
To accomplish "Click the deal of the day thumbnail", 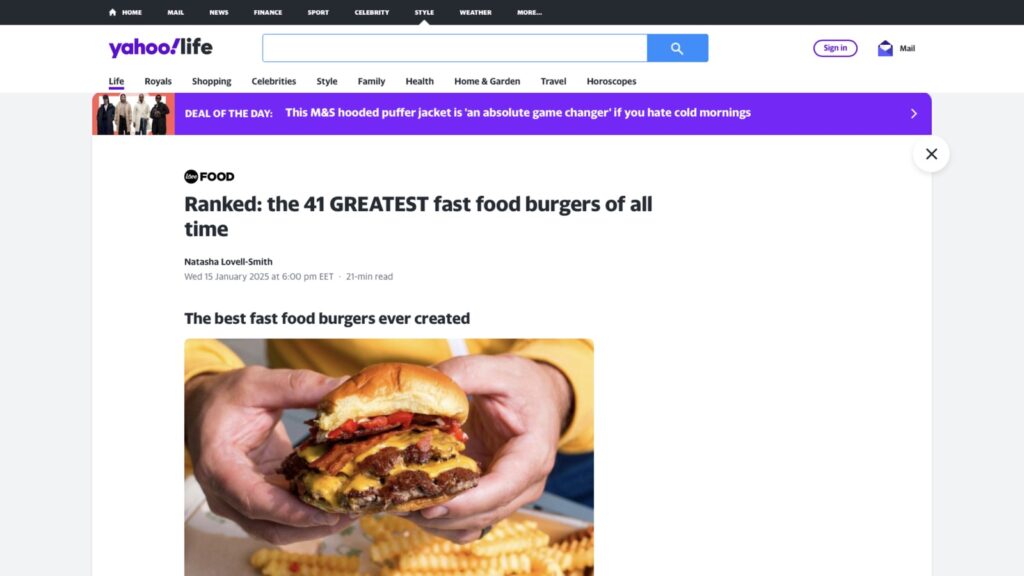I will click(x=133, y=114).
